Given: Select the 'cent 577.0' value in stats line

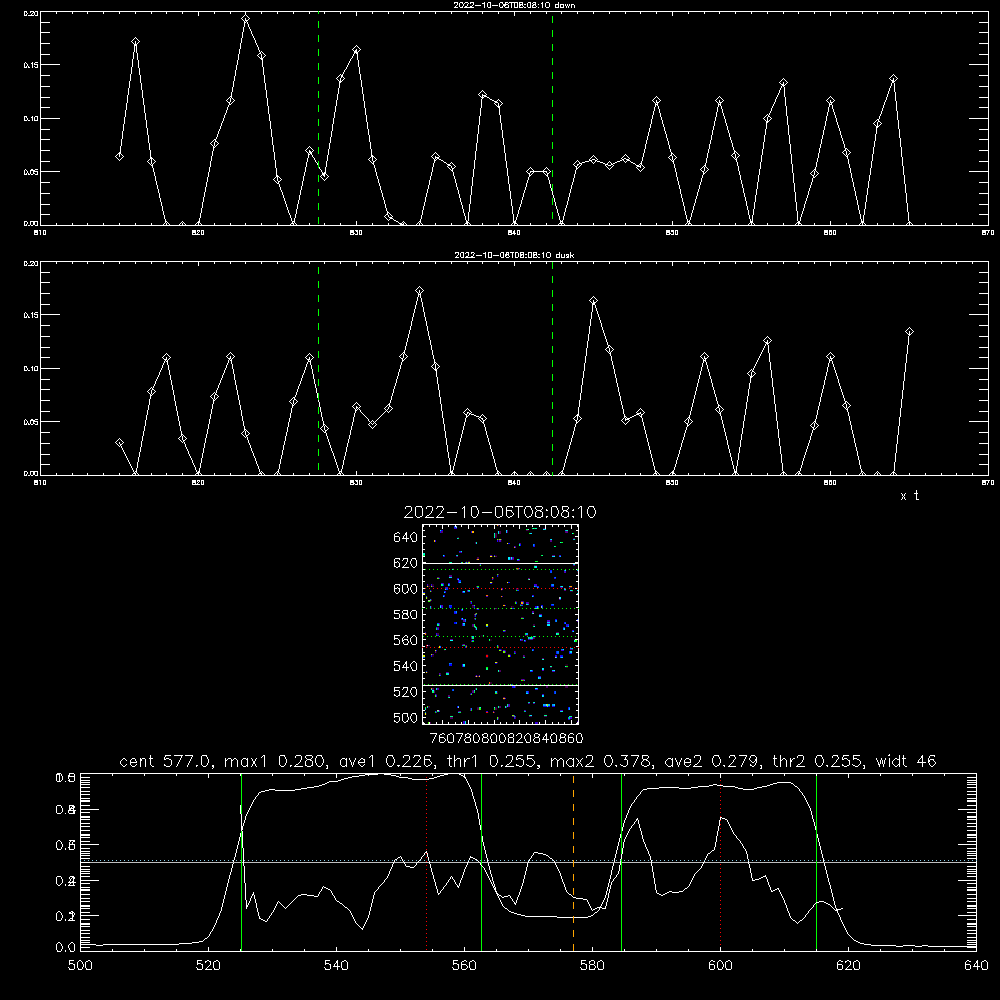Looking at the screenshot, I should 166,761.
